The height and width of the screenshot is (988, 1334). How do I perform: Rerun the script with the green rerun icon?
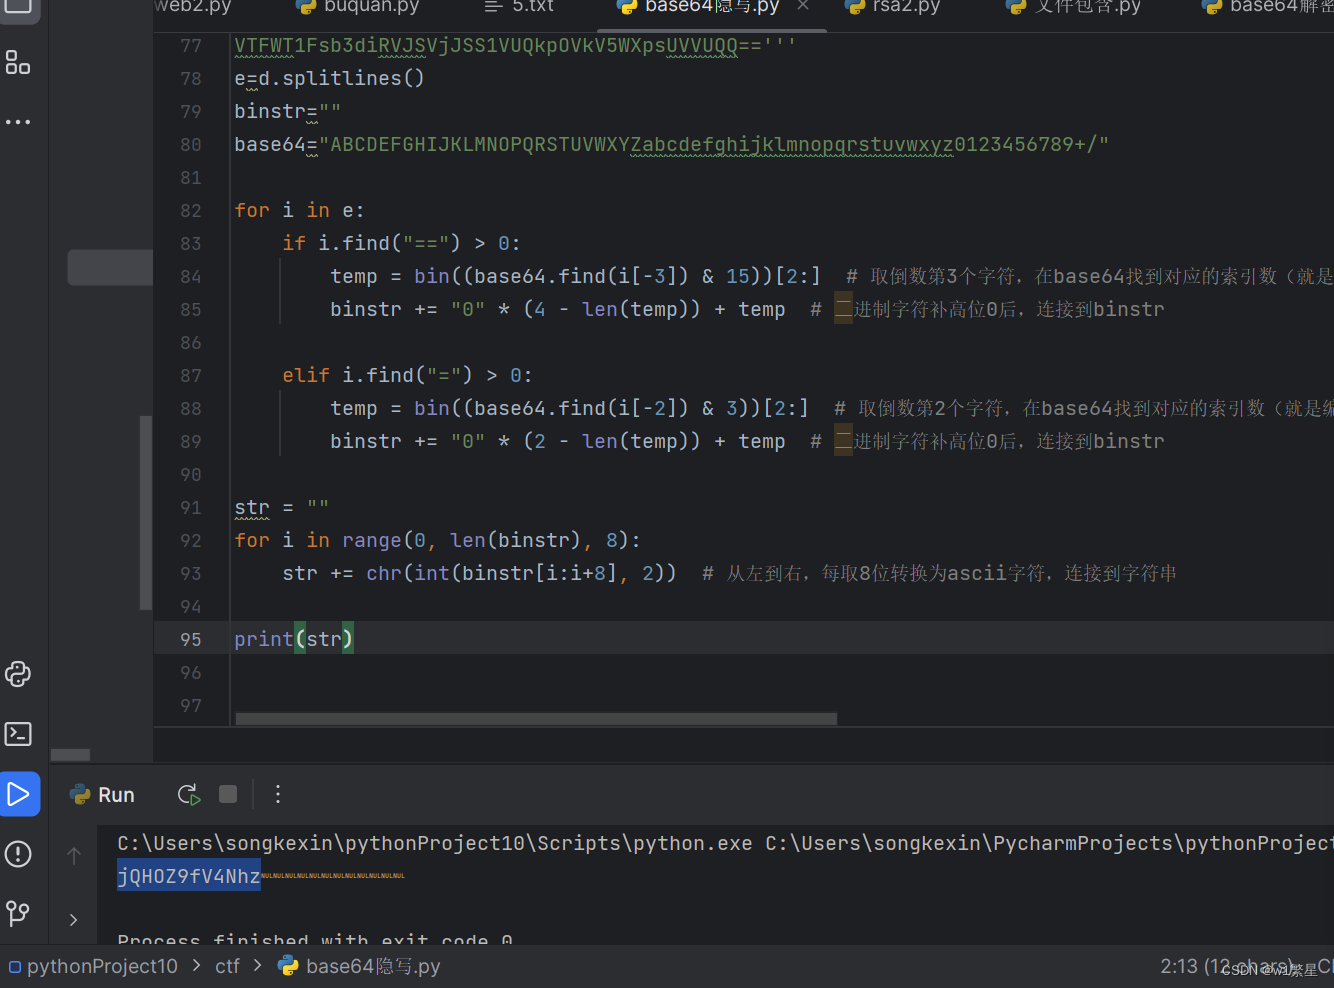[188, 793]
